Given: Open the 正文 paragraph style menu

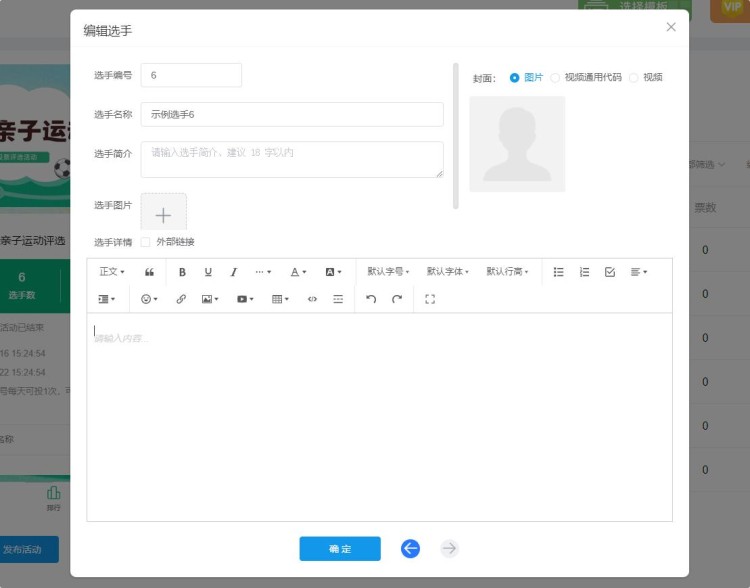Looking at the screenshot, I should 112,272.
